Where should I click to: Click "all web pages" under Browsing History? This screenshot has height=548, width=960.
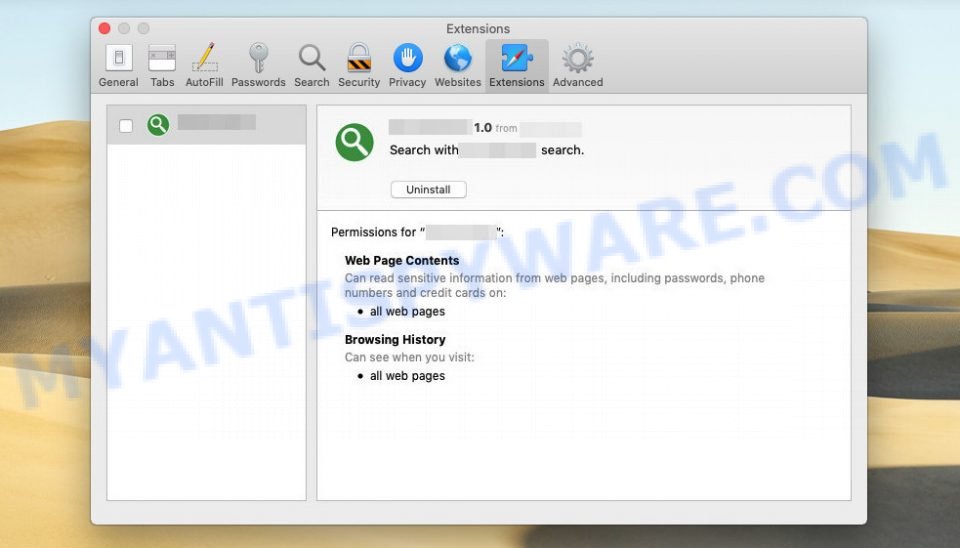click(407, 376)
